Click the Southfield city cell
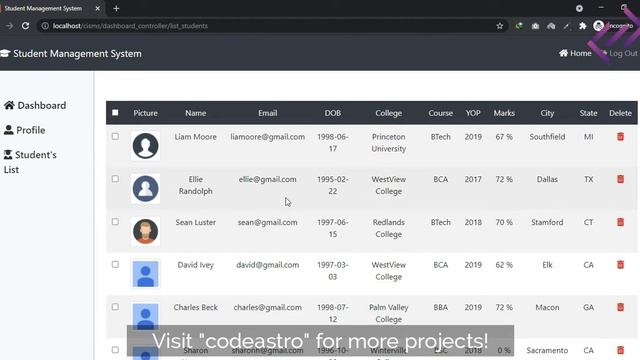The height and width of the screenshot is (360, 640). 547,137
